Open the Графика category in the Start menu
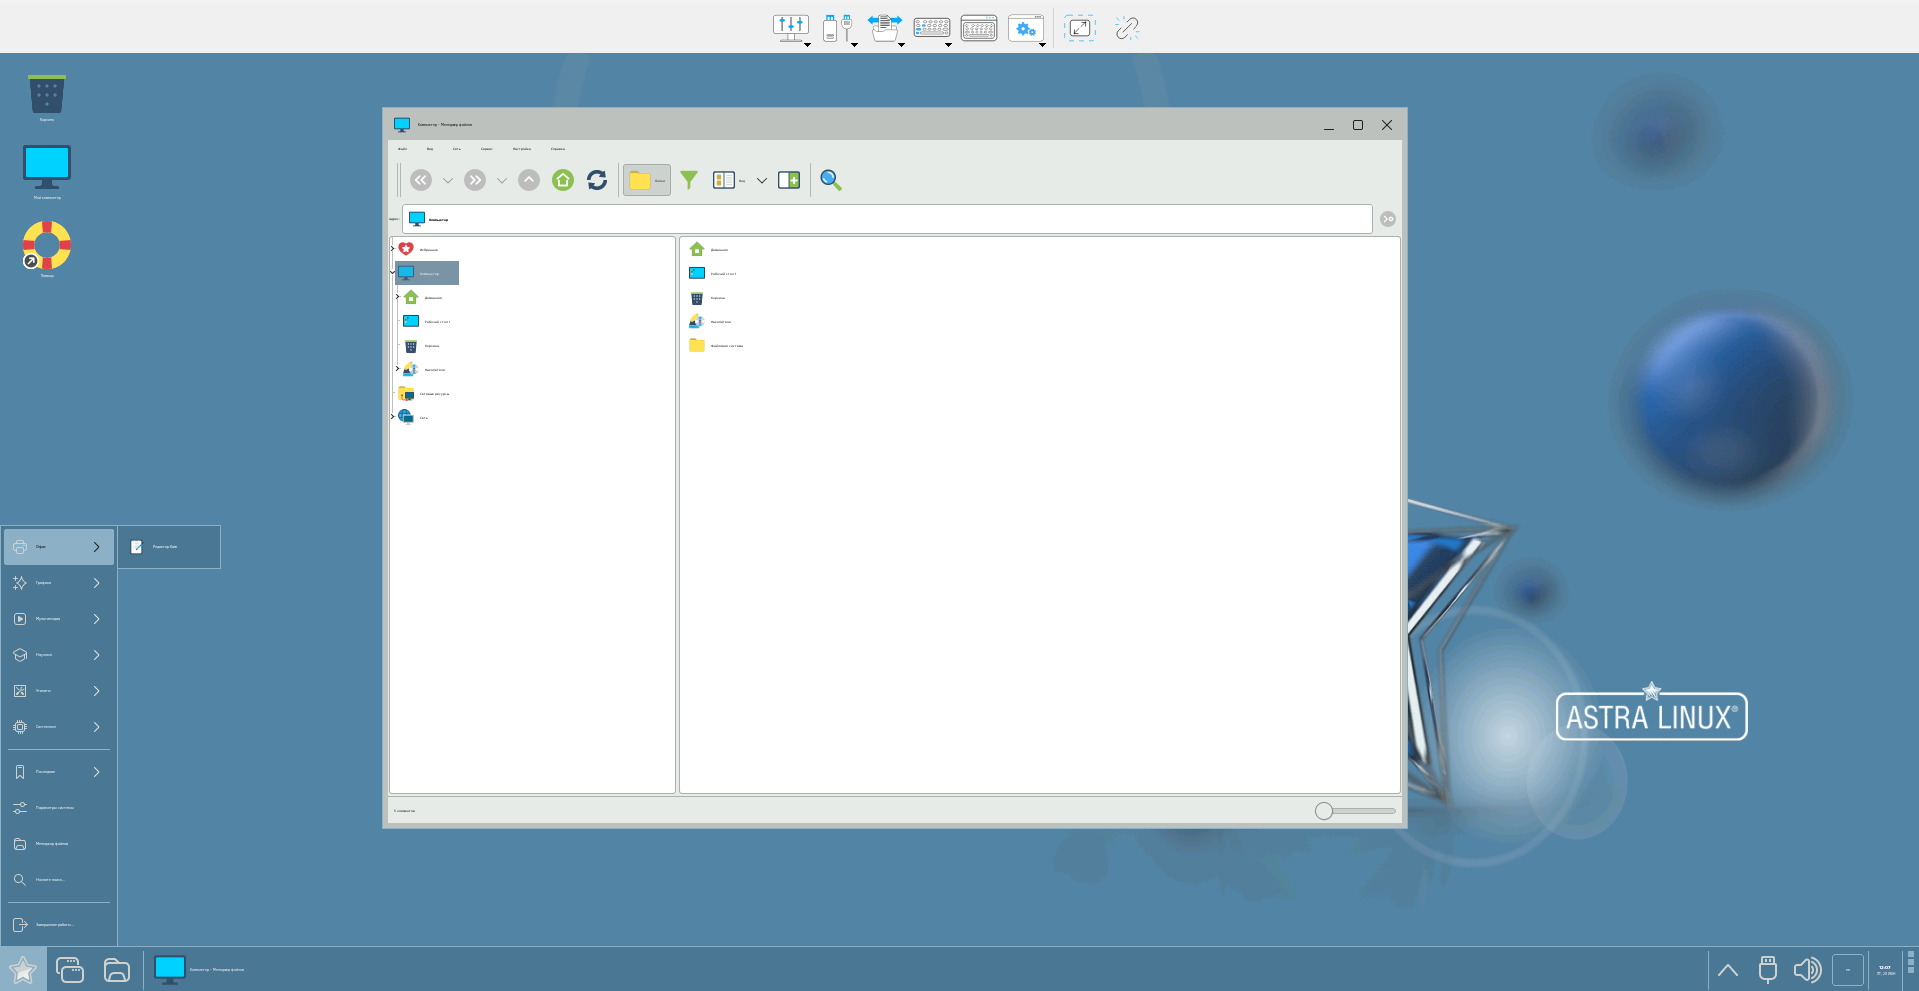The image size is (1919, 991). tap(58, 583)
